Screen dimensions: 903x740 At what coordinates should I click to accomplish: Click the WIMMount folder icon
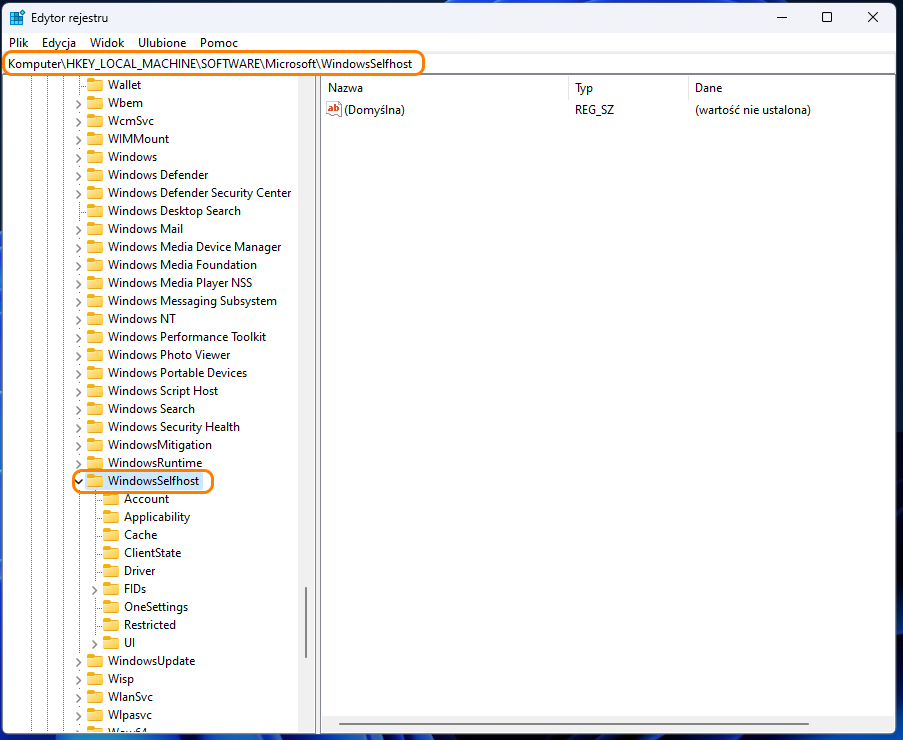94,139
